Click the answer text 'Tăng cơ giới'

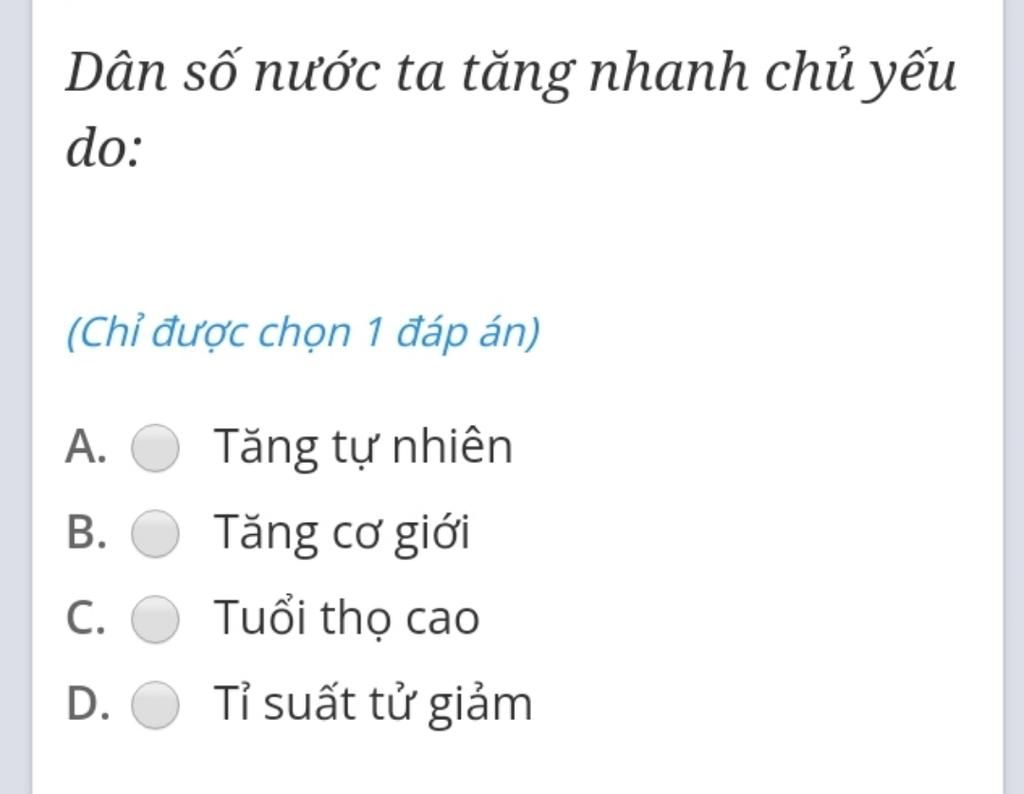(342, 533)
